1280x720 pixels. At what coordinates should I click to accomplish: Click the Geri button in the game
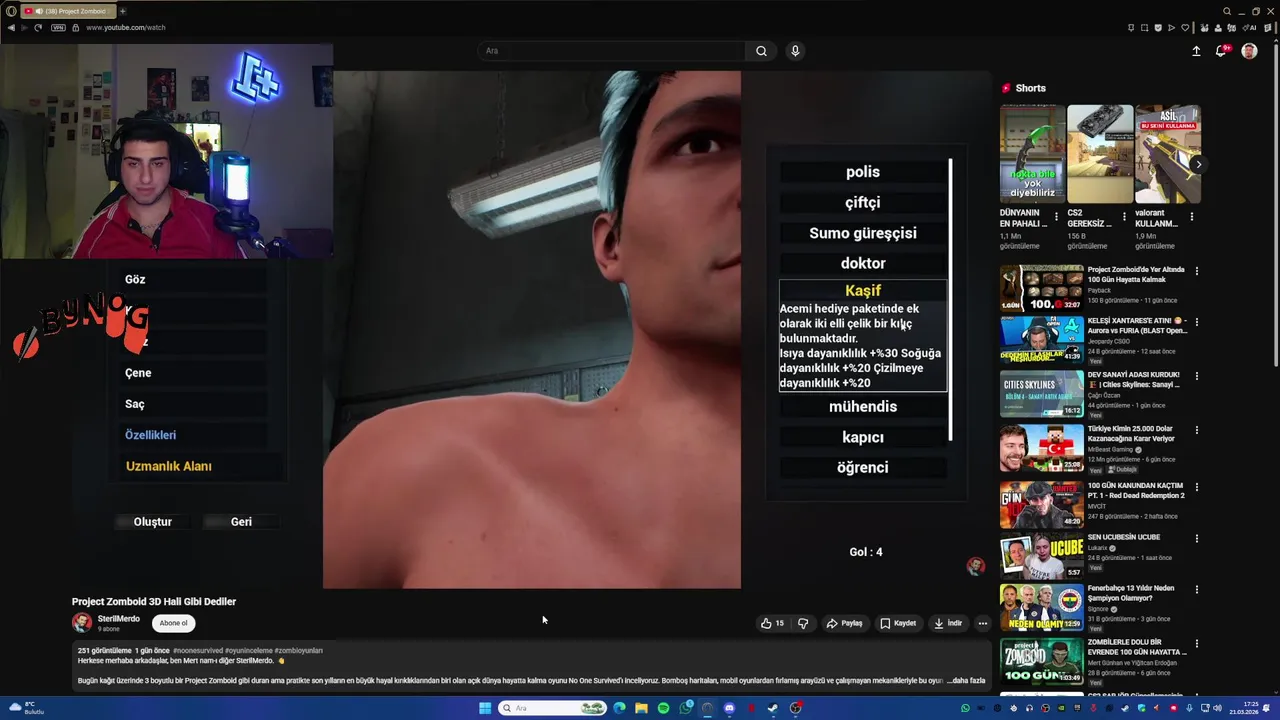click(x=241, y=522)
